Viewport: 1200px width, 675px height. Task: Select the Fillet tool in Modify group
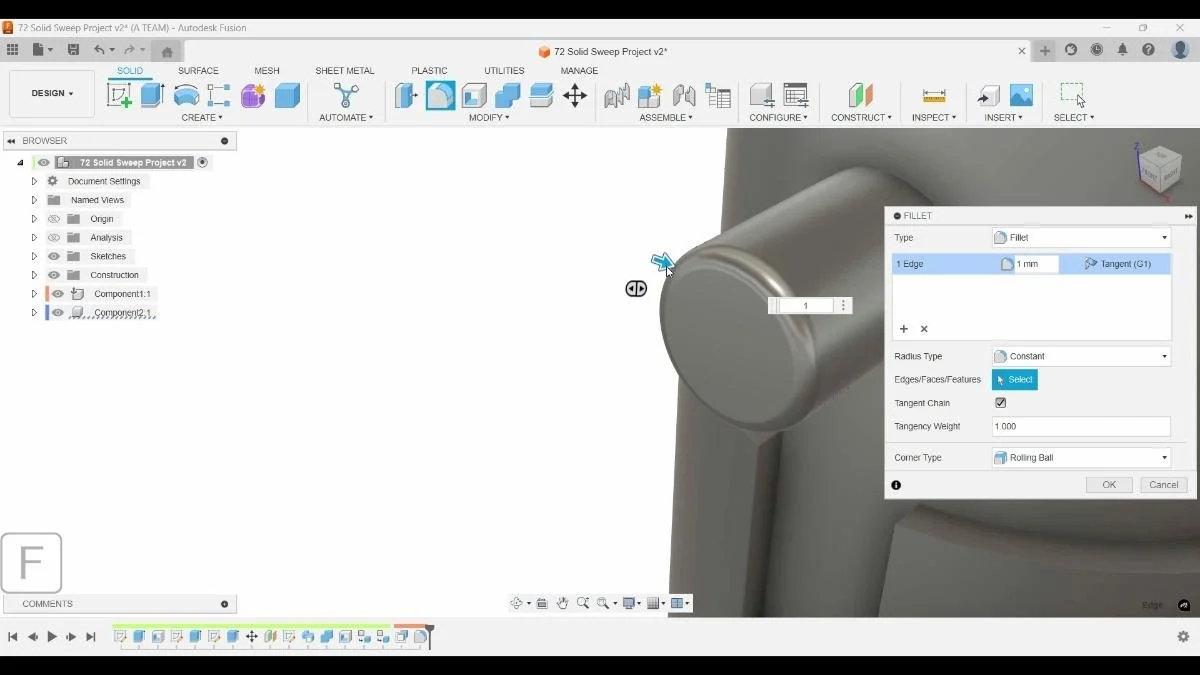(x=440, y=95)
